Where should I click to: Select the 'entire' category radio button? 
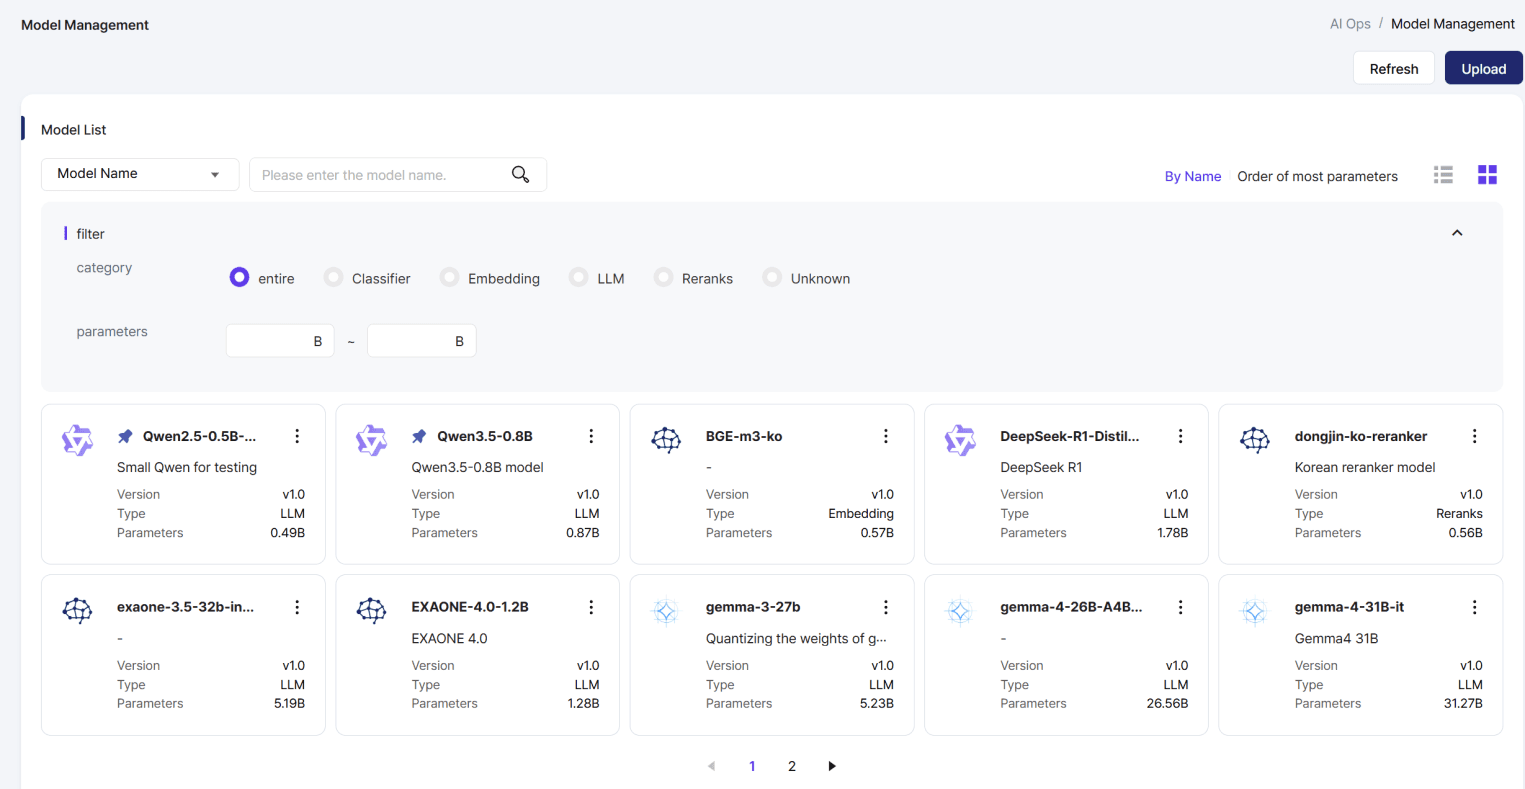(x=239, y=277)
